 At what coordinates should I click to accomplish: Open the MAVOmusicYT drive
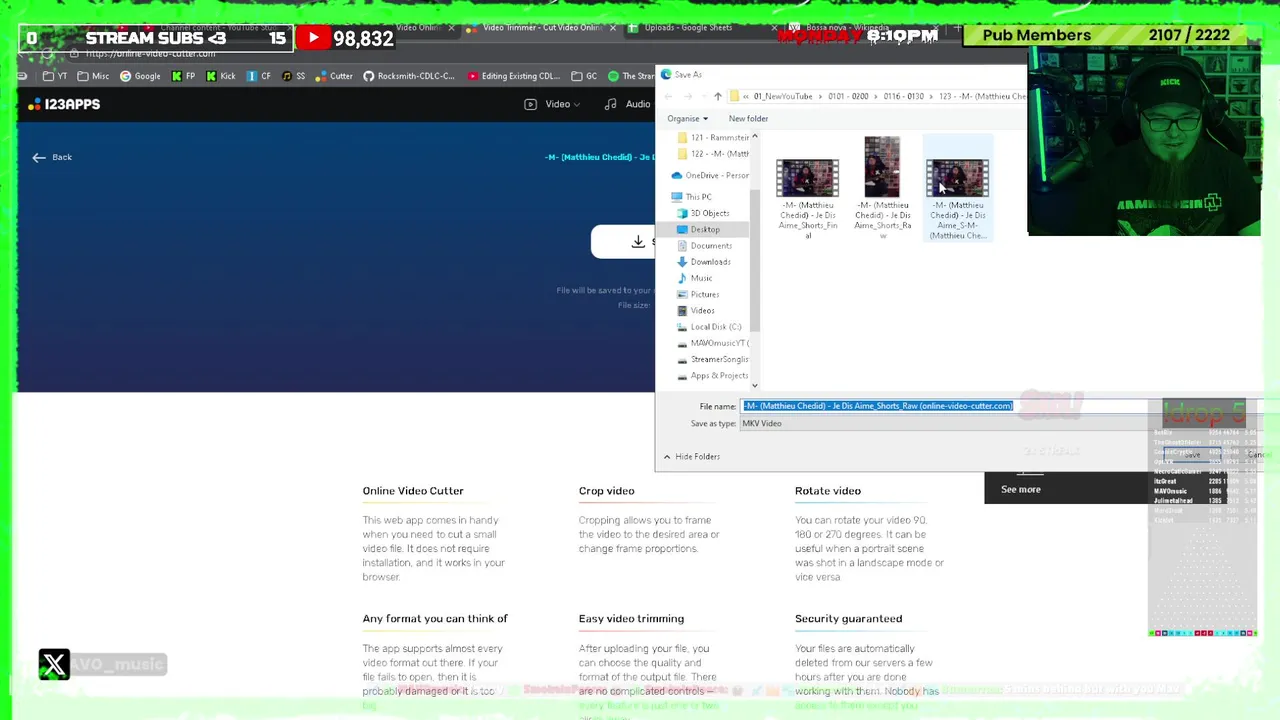tap(713, 343)
